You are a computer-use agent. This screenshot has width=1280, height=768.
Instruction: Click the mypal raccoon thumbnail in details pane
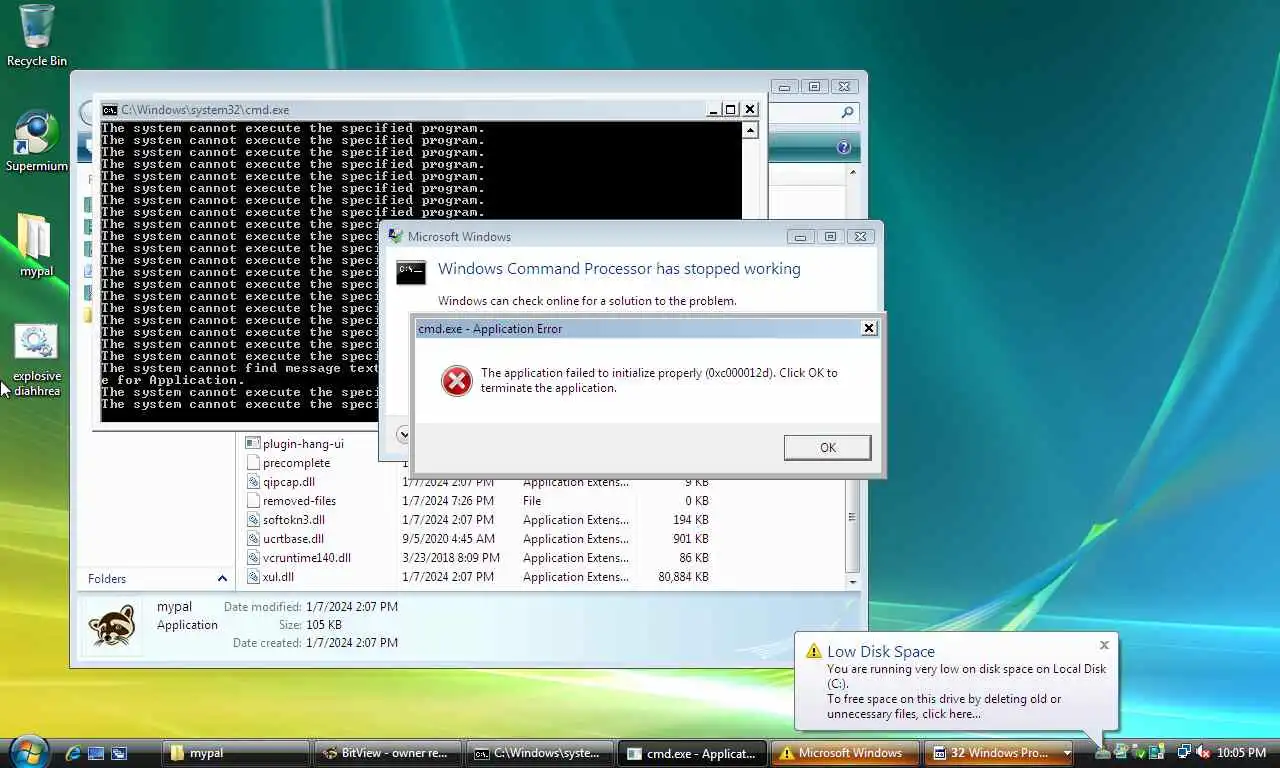112,626
